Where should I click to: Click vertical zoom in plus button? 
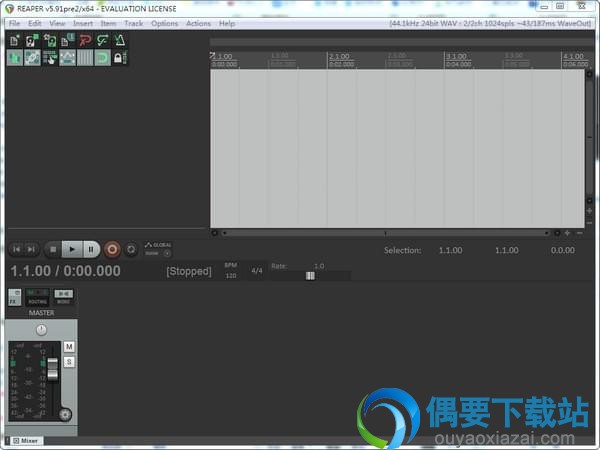[x=589, y=211]
